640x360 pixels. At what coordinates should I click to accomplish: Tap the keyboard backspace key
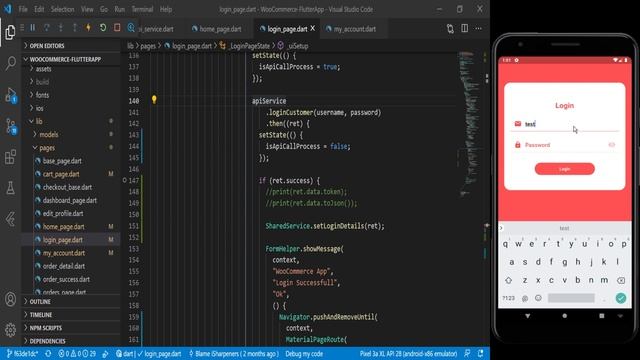pos(621,280)
